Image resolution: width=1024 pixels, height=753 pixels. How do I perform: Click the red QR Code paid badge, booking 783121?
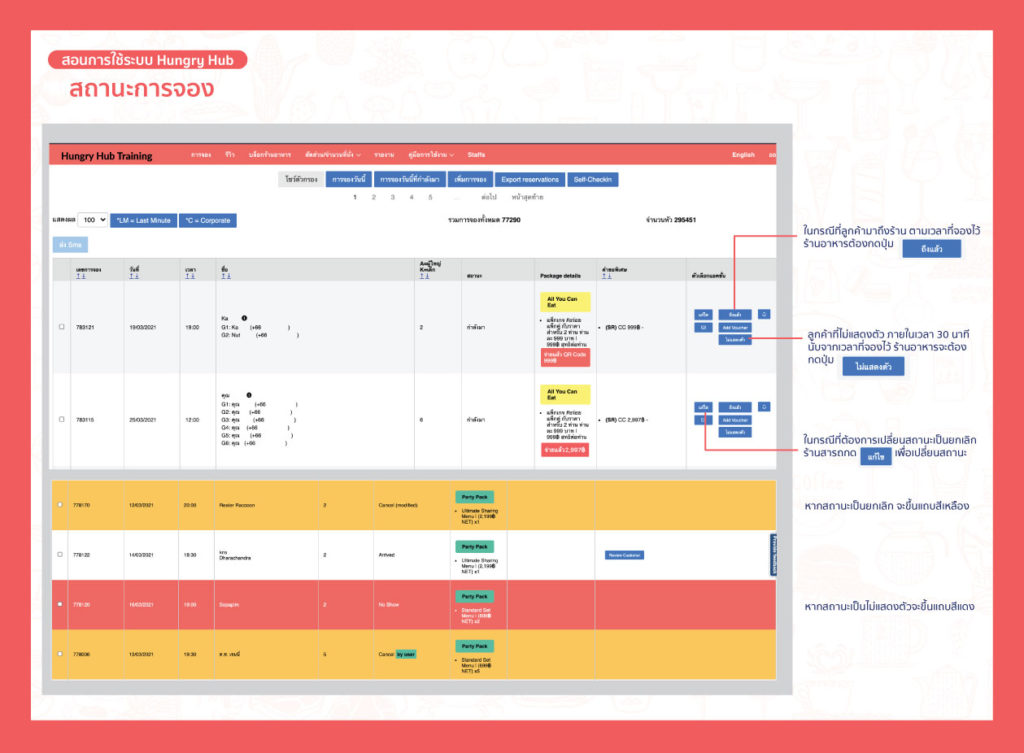click(x=566, y=357)
